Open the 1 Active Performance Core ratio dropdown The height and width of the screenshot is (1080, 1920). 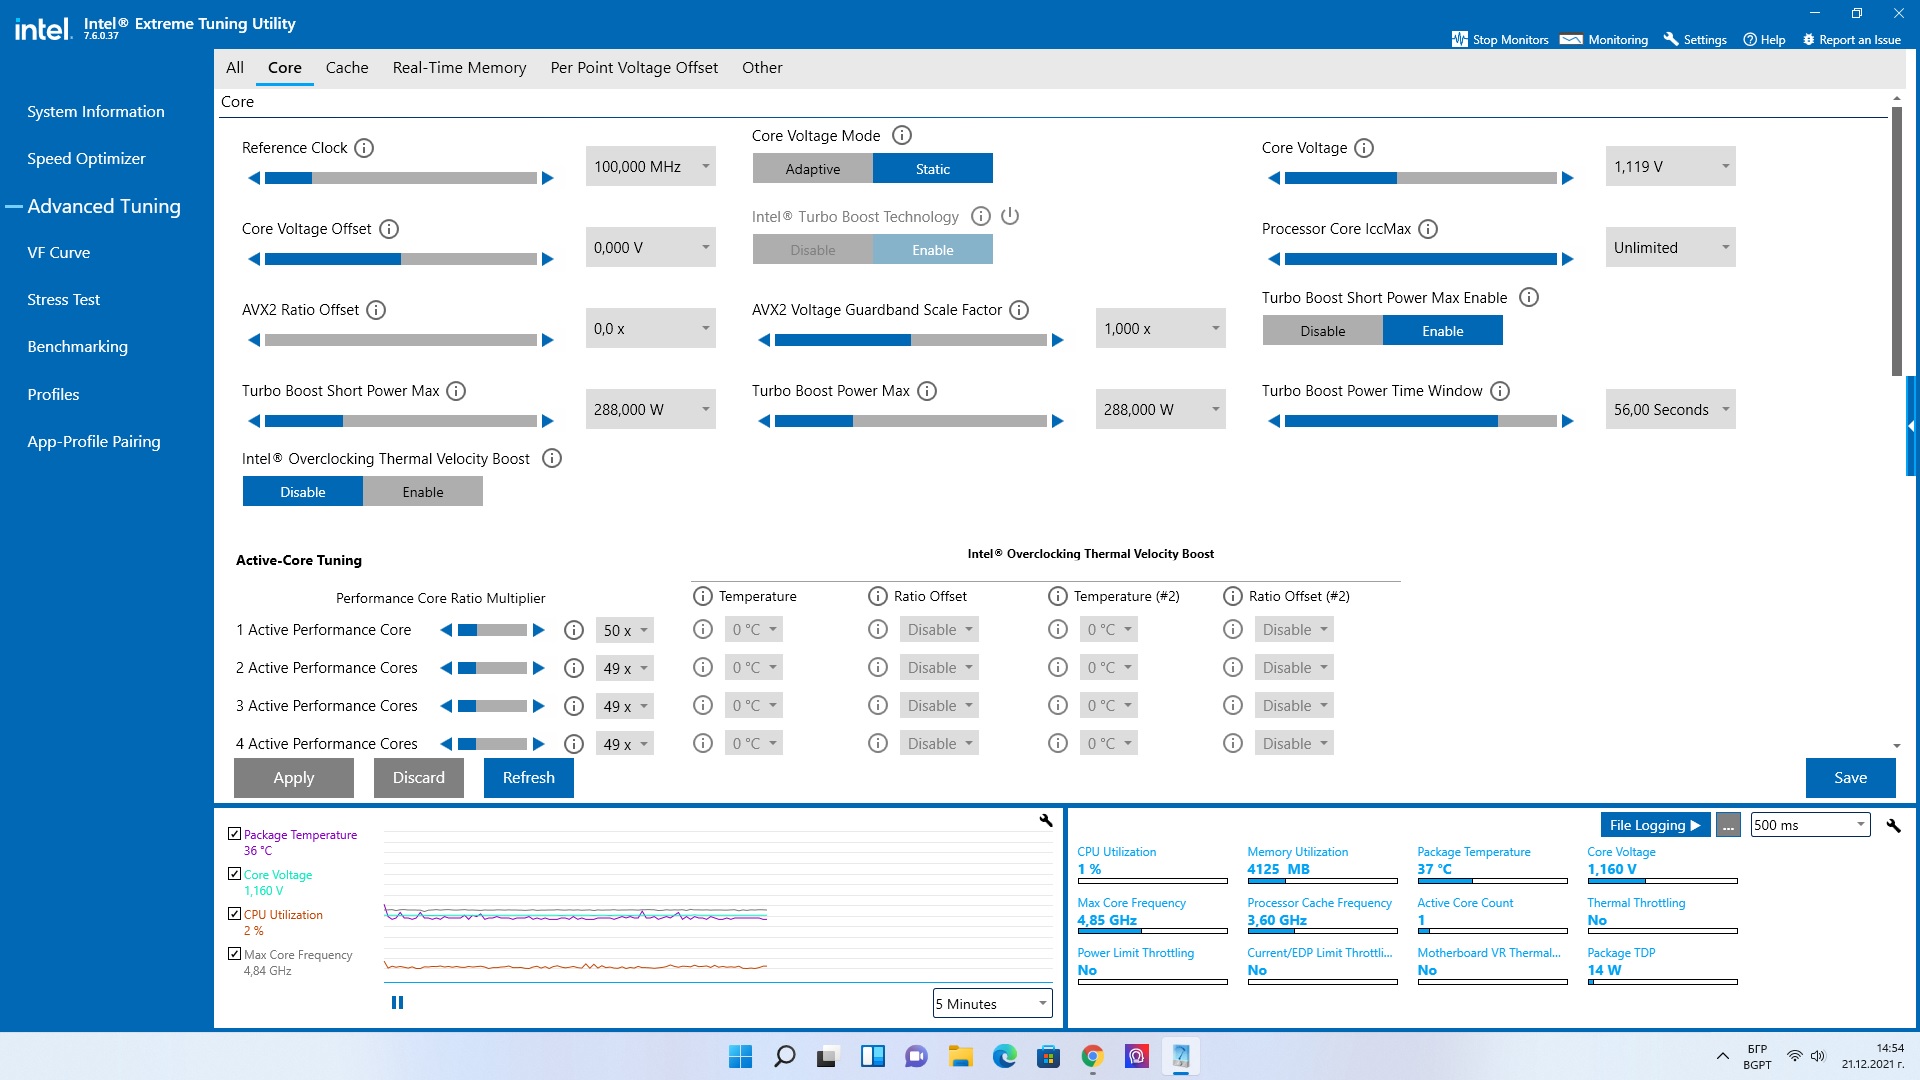pos(626,630)
